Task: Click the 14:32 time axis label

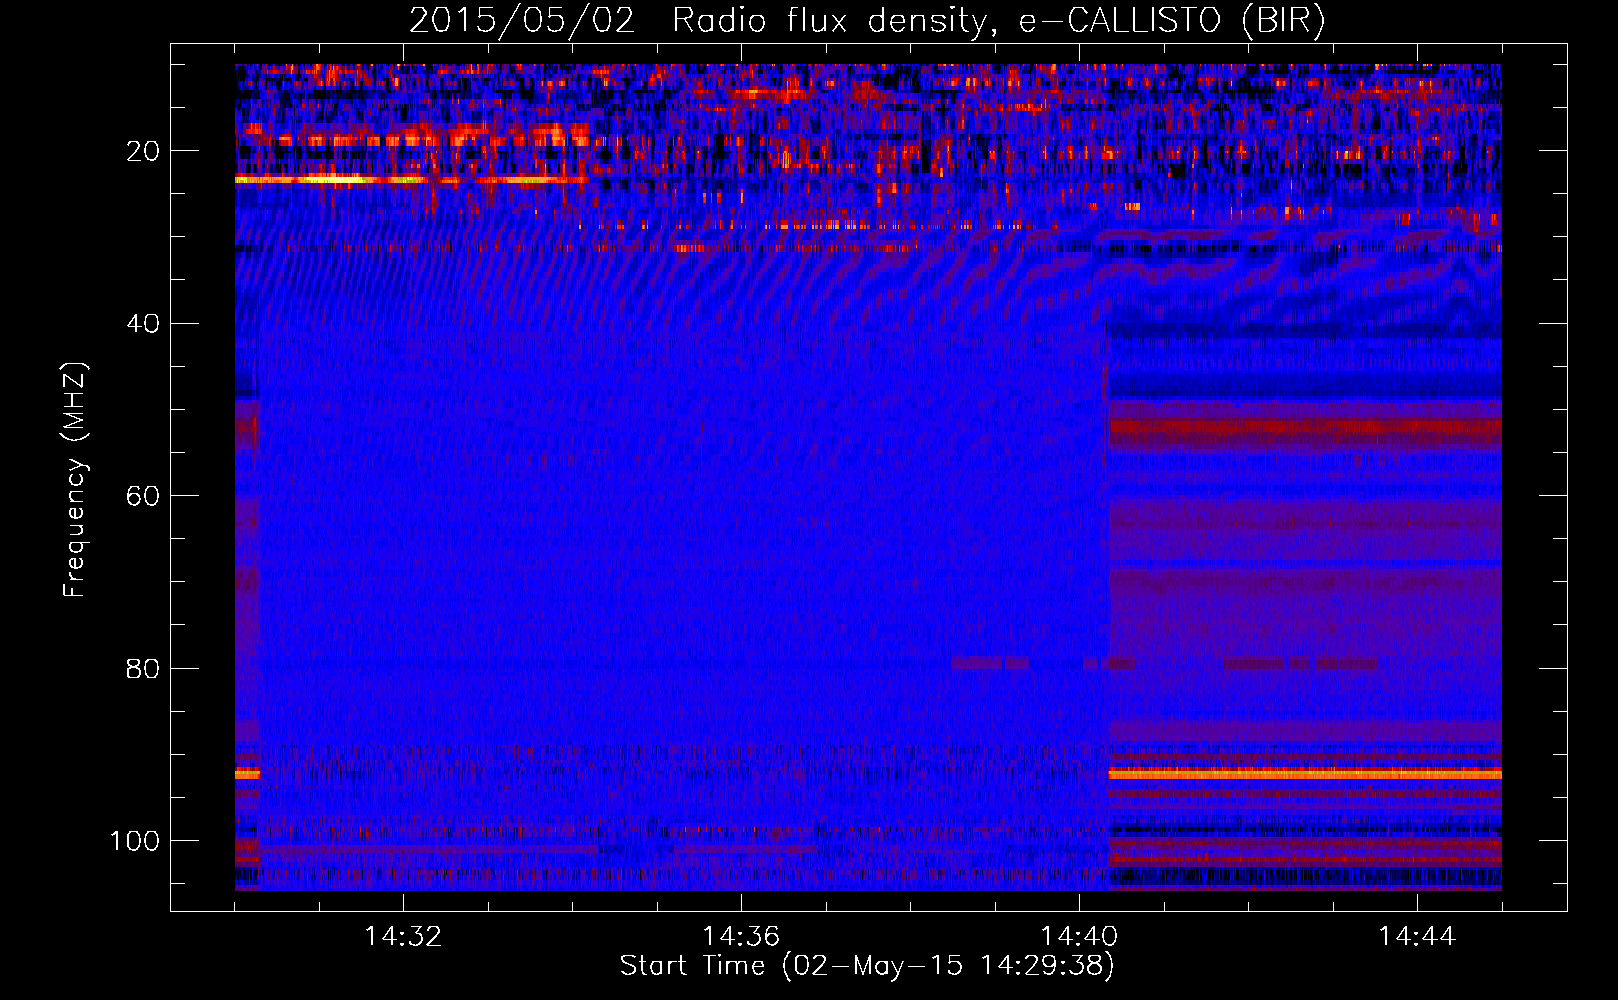Action: click(x=403, y=937)
